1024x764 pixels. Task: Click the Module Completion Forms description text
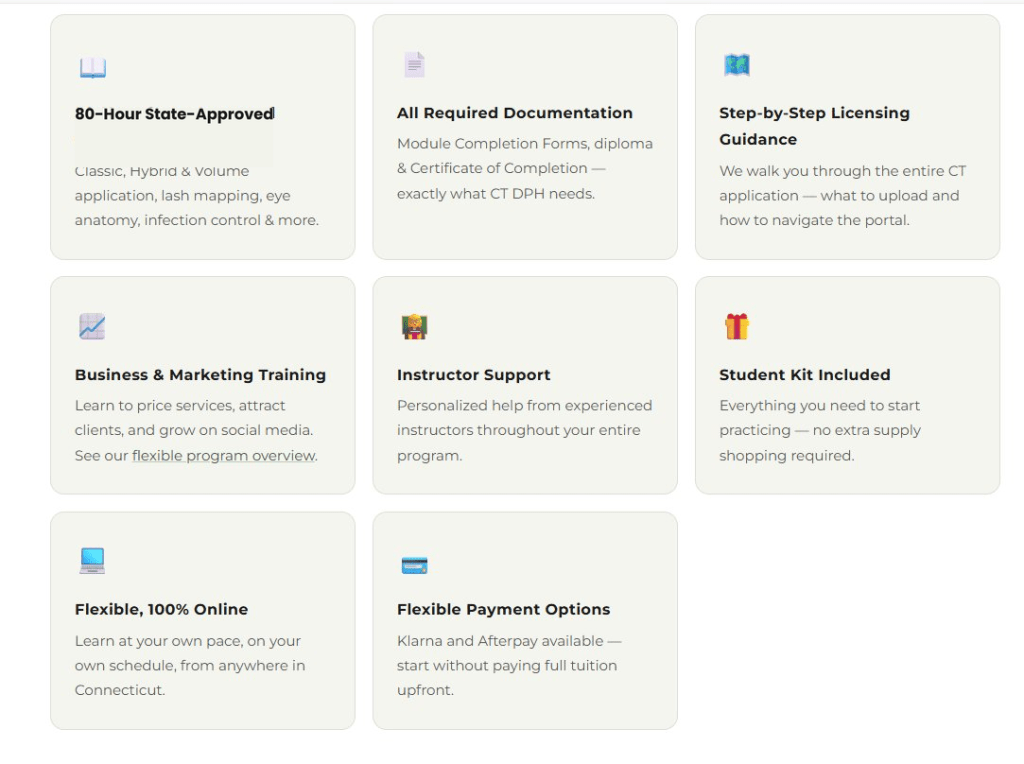(x=524, y=168)
